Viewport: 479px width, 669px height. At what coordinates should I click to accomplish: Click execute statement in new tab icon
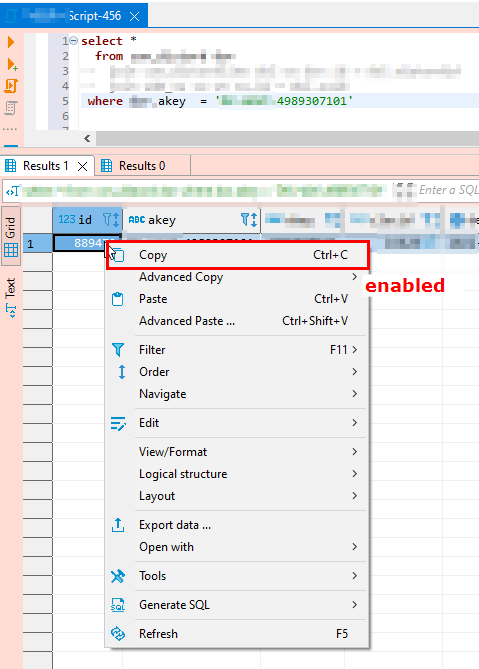point(12,64)
